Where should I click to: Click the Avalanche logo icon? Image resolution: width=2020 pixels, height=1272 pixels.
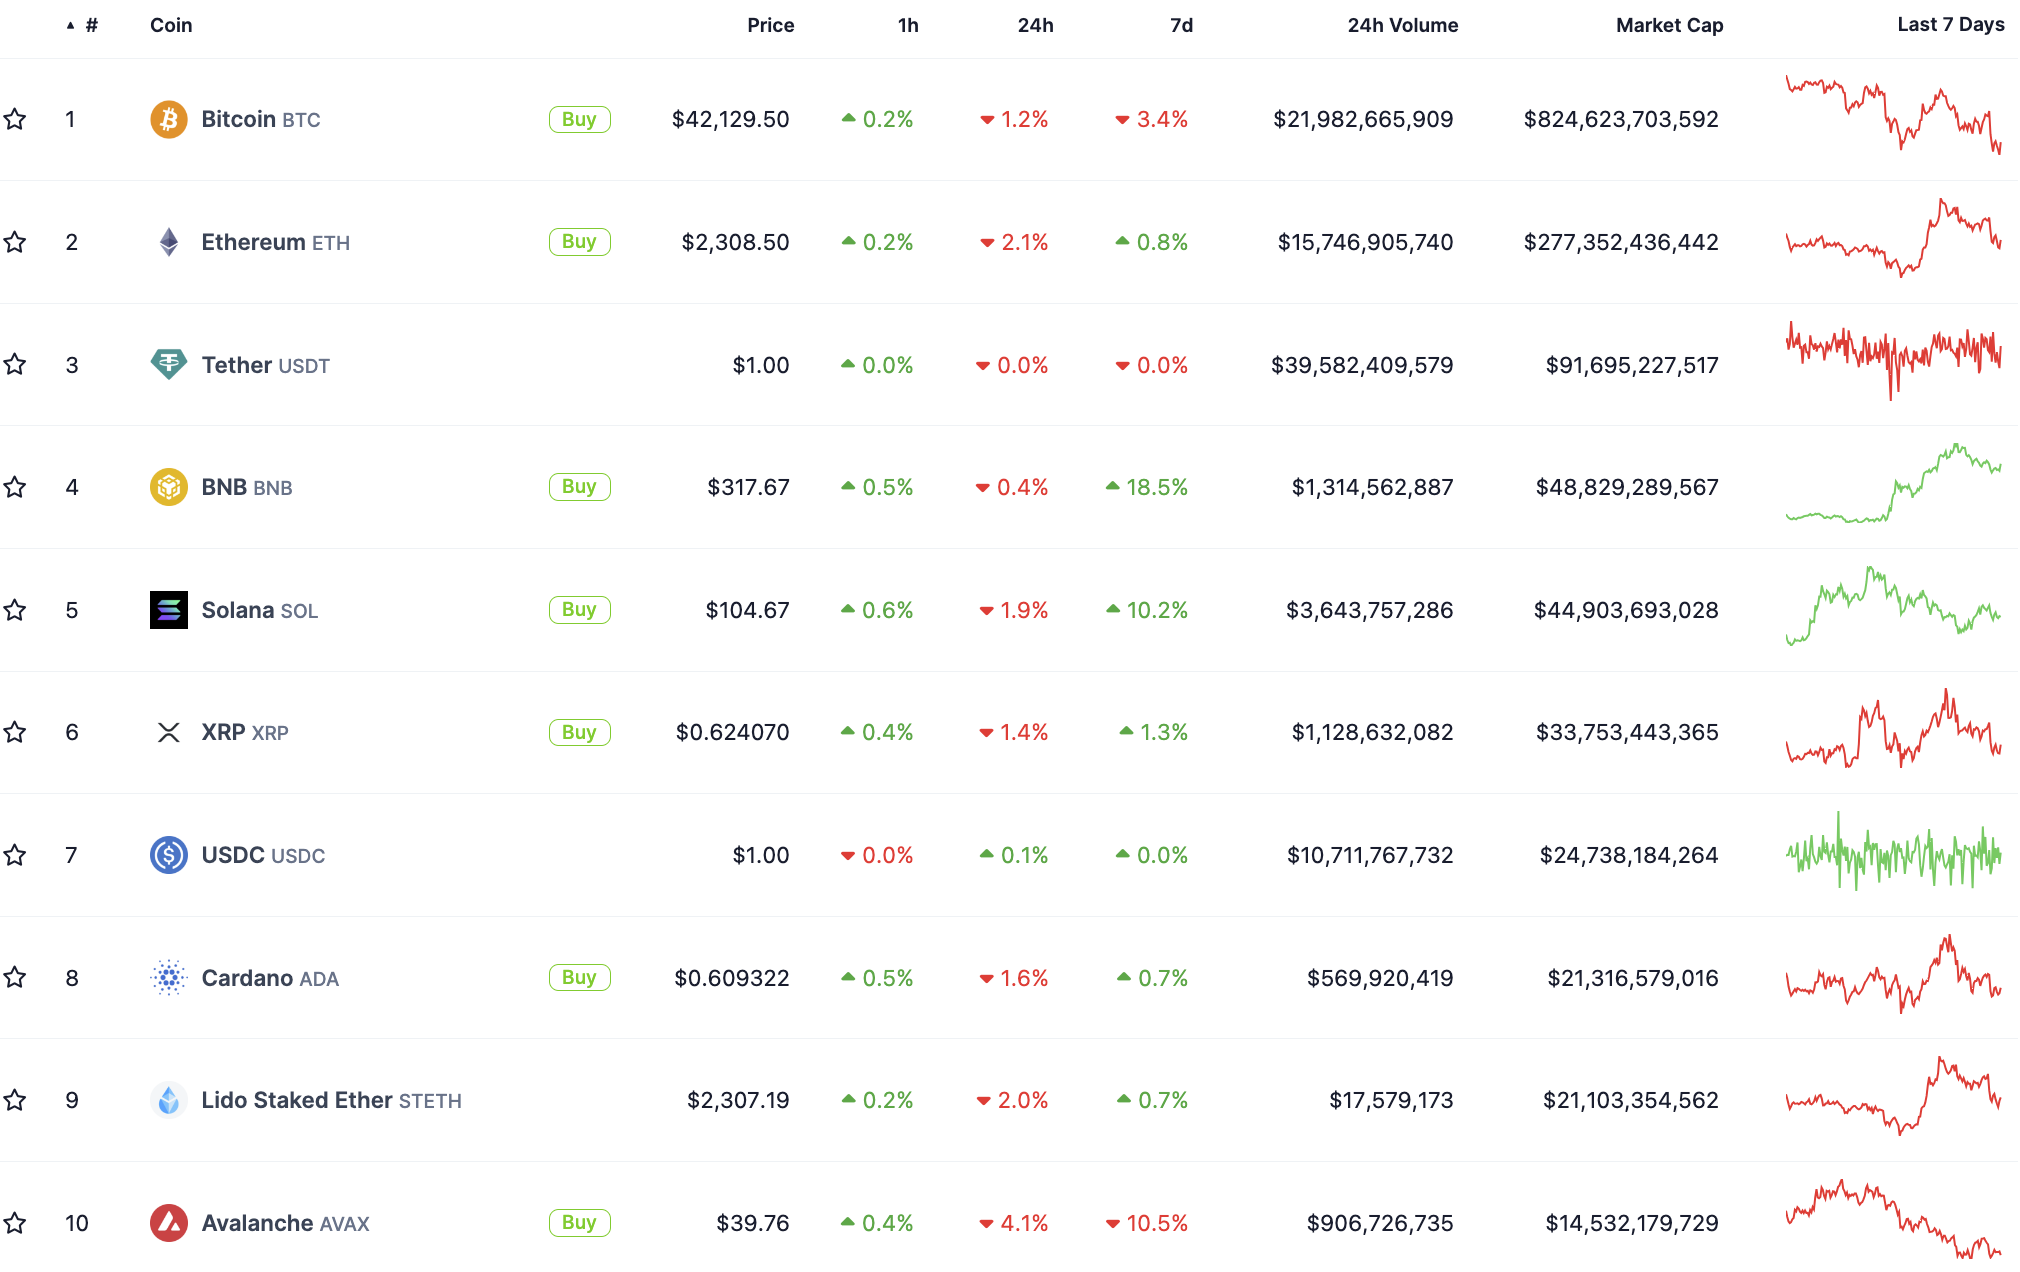point(169,1223)
